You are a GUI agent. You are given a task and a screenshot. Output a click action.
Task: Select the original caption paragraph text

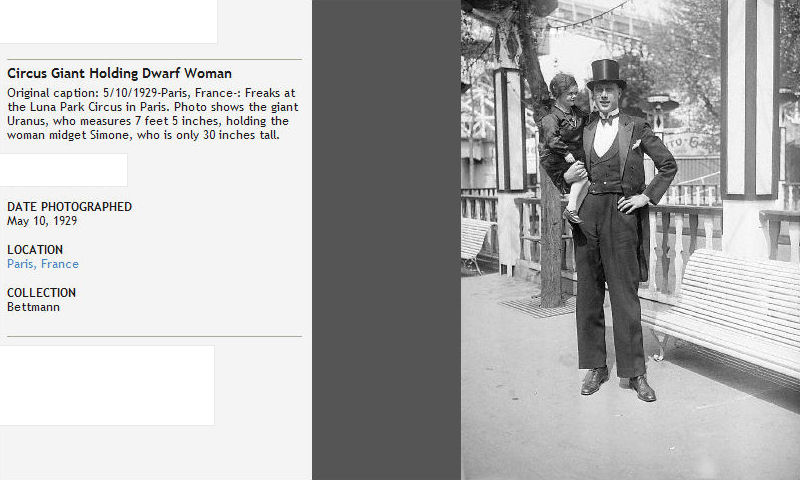tap(150, 113)
